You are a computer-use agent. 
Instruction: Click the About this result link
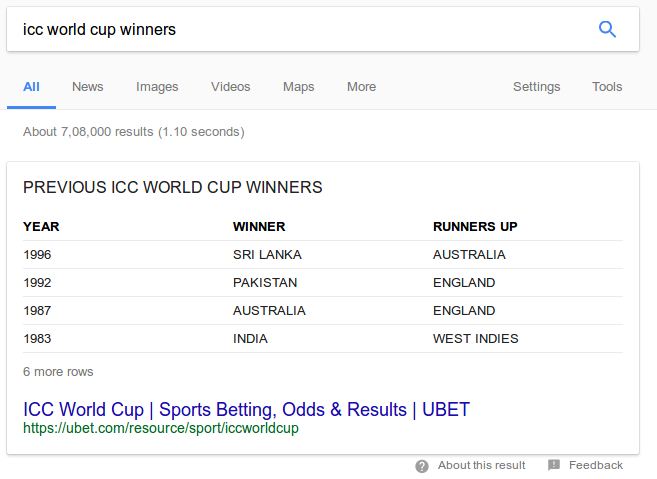pyautogui.click(x=481, y=465)
